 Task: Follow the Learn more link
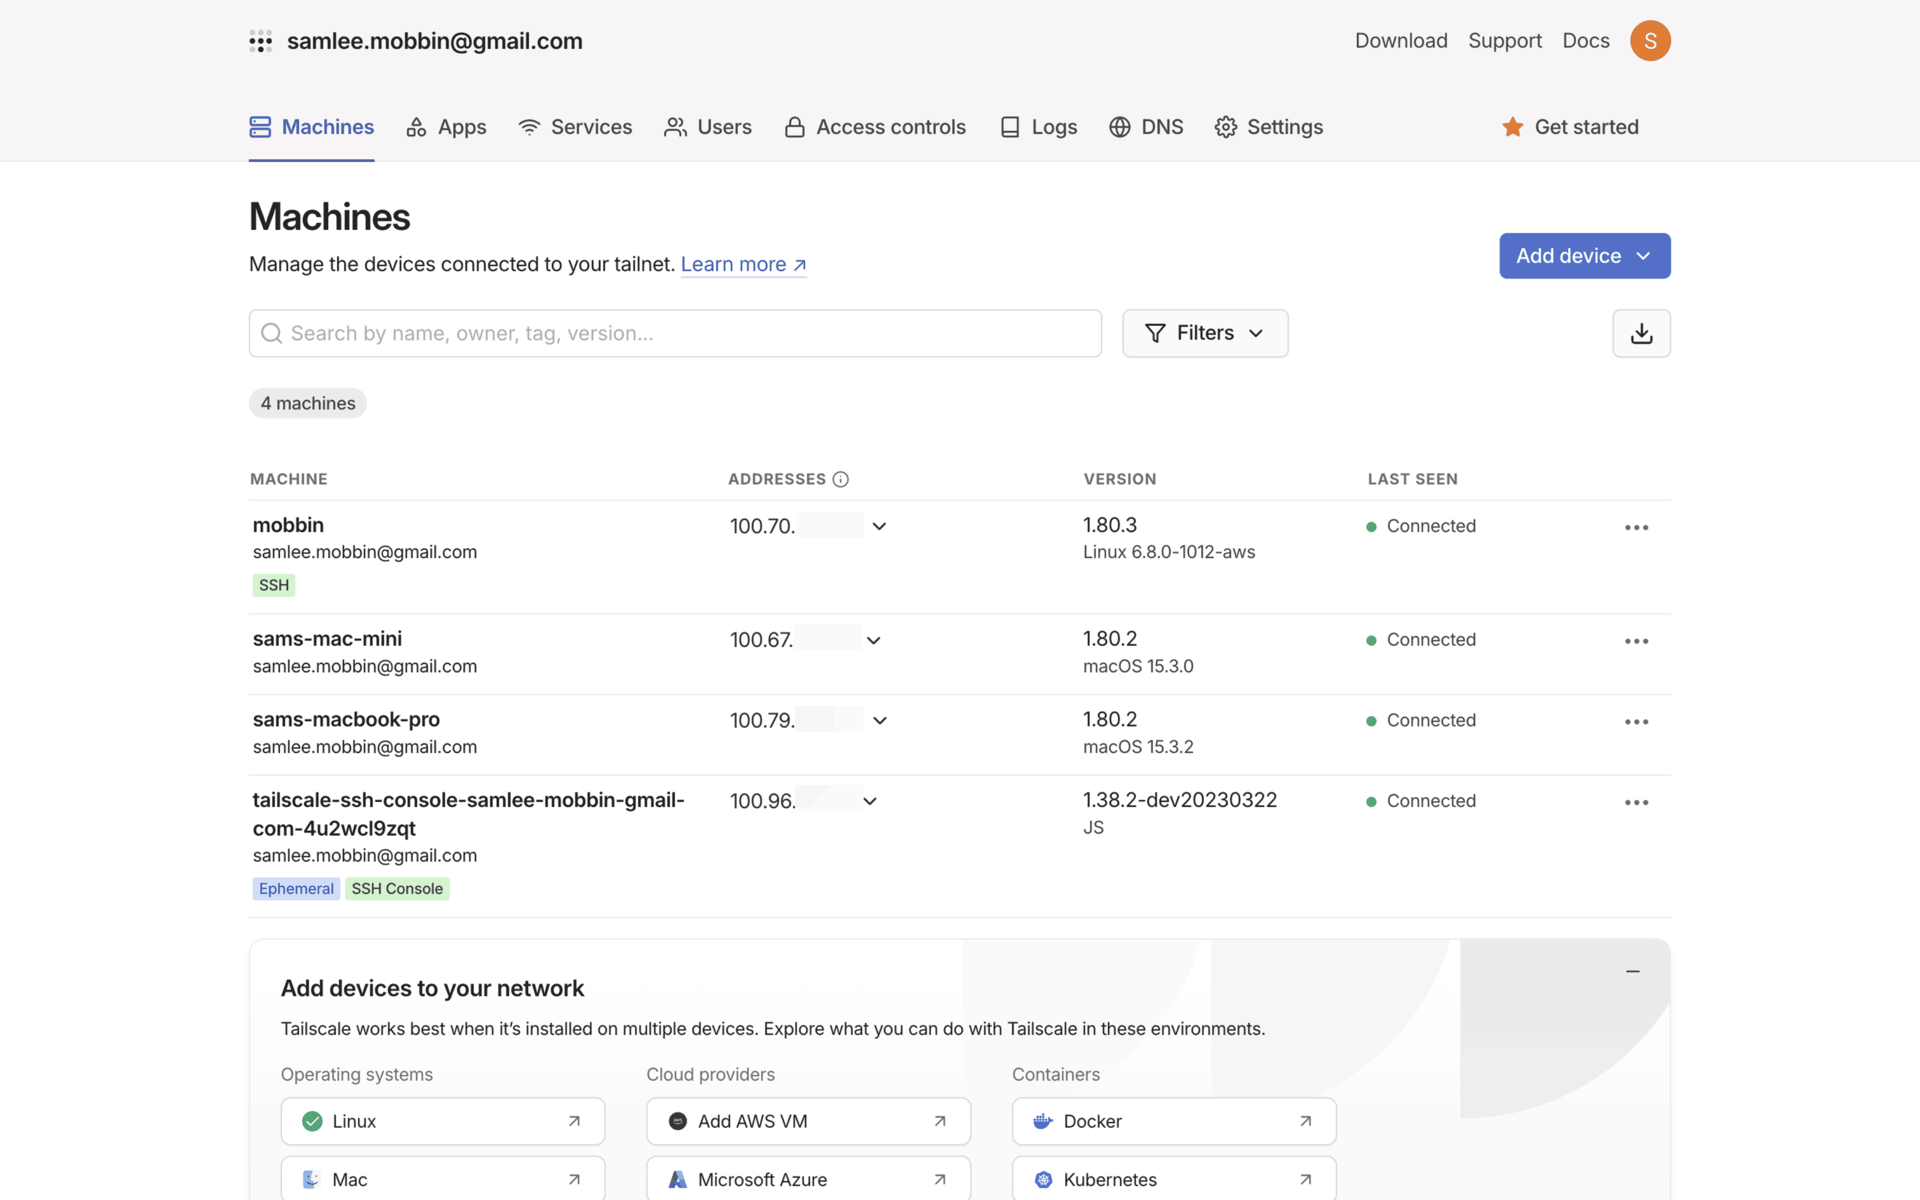tap(743, 264)
